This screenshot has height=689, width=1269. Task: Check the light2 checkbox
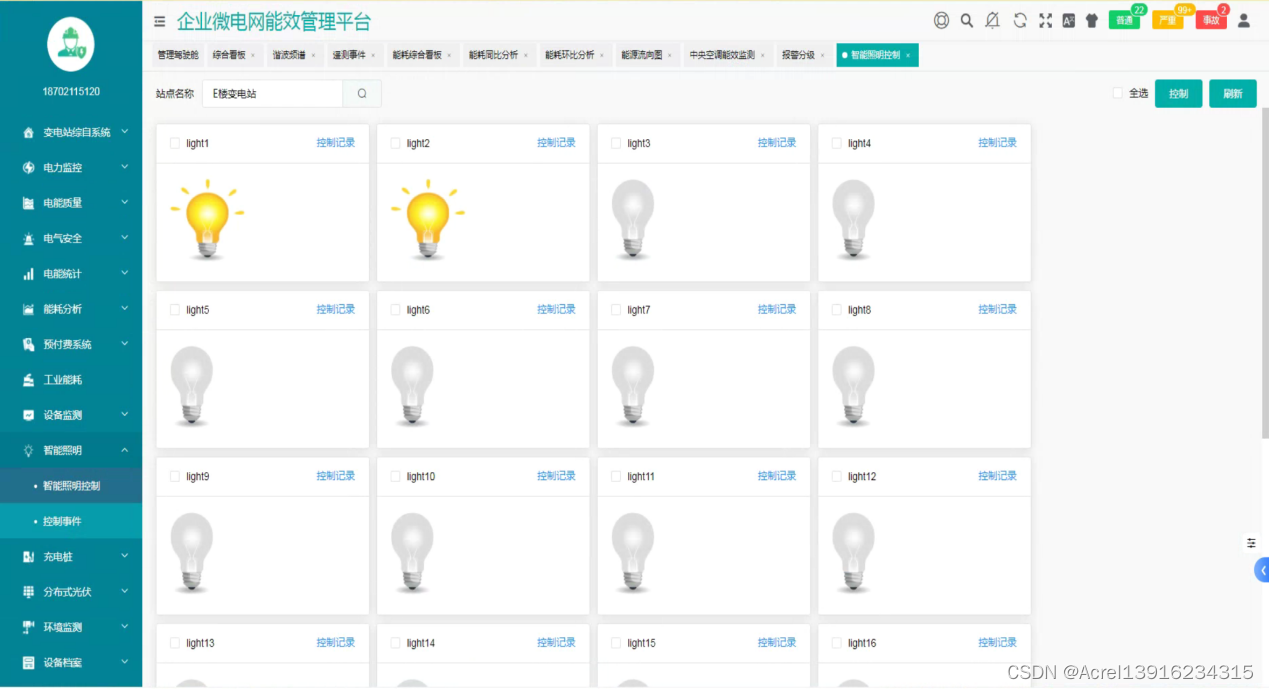click(x=395, y=144)
